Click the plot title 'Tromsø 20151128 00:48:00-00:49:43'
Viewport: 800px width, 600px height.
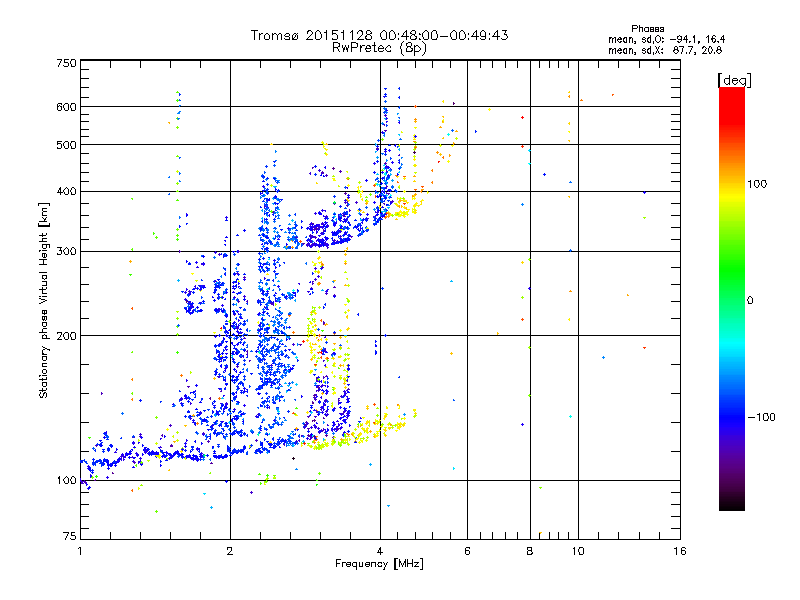point(379,35)
